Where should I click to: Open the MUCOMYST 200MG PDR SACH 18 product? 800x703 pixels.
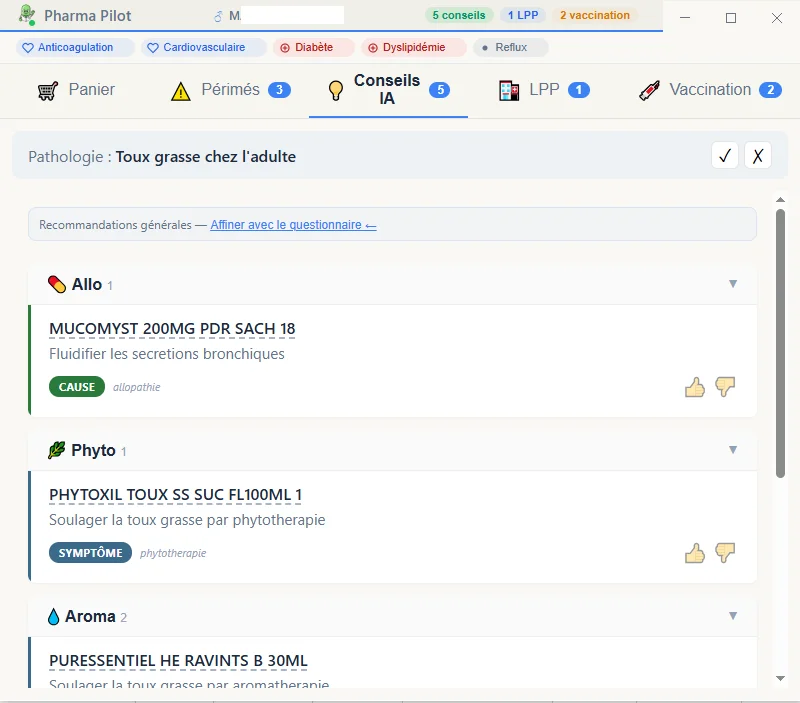point(172,329)
